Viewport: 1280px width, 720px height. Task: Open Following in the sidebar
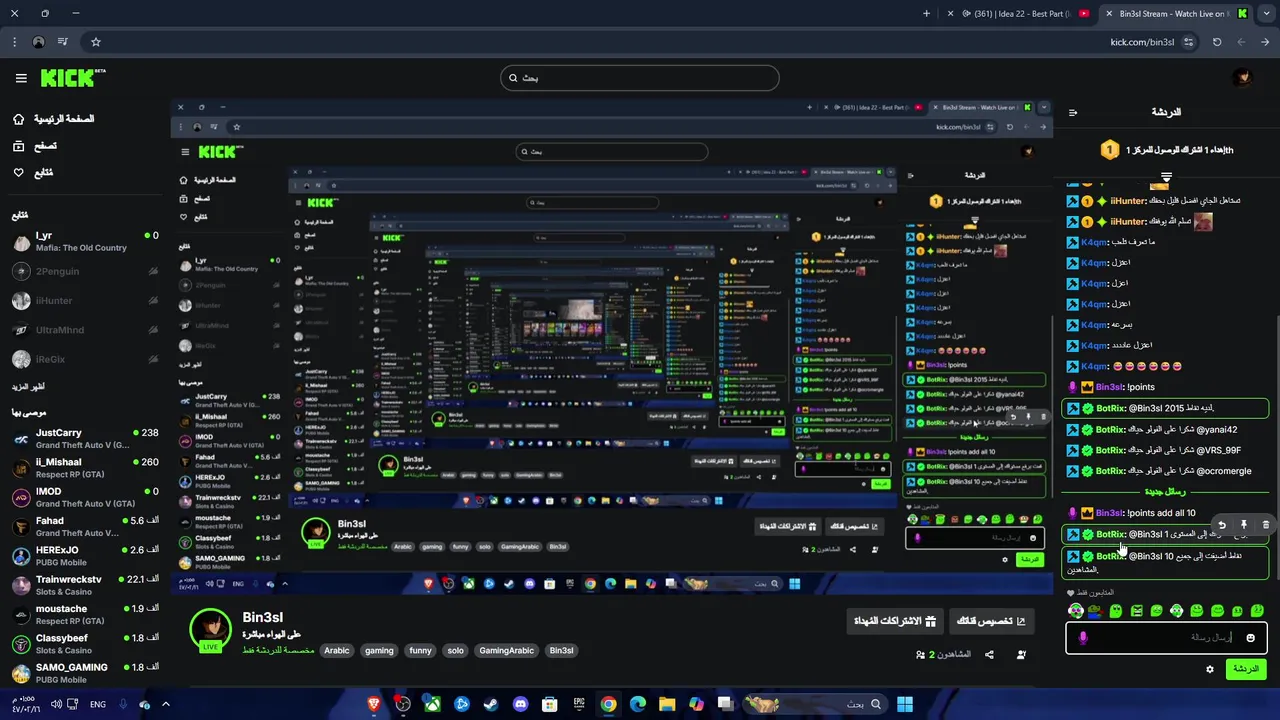[x=33, y=172]
